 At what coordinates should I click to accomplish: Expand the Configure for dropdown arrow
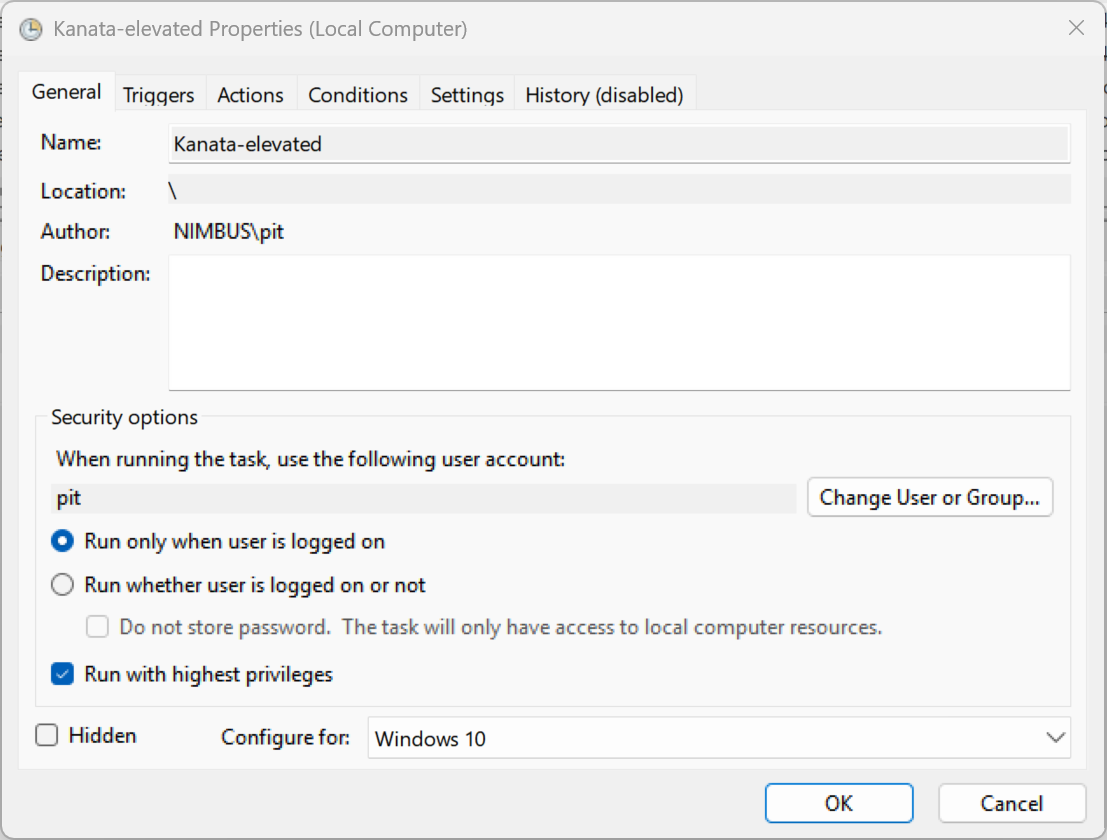(x=1054, y=738)
